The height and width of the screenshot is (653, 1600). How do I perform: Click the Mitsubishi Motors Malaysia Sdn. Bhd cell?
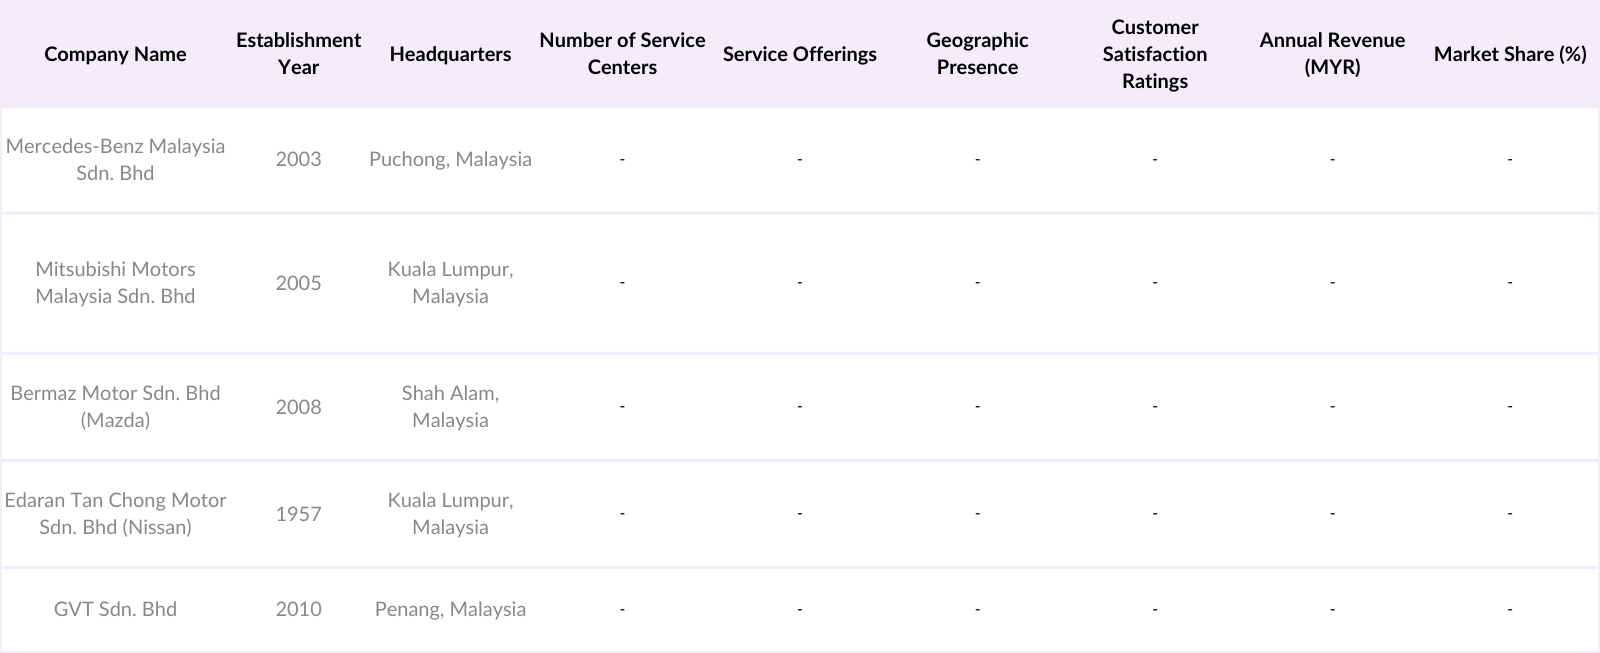click(115, 283)
